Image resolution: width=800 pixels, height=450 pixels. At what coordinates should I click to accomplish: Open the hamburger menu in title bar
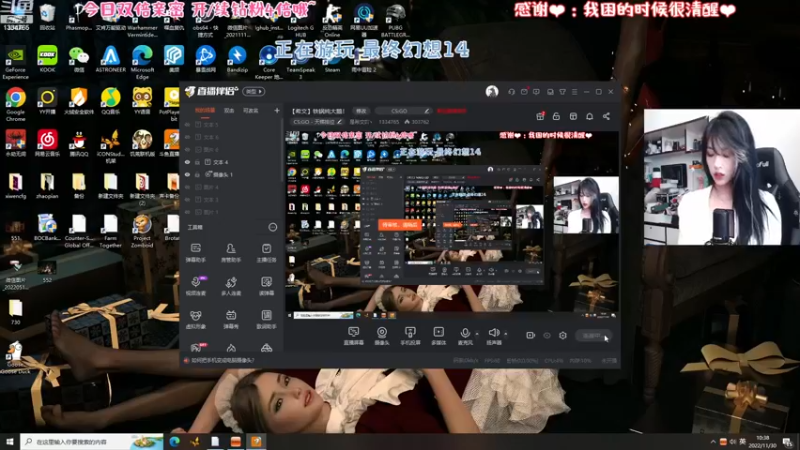point(574,92)
